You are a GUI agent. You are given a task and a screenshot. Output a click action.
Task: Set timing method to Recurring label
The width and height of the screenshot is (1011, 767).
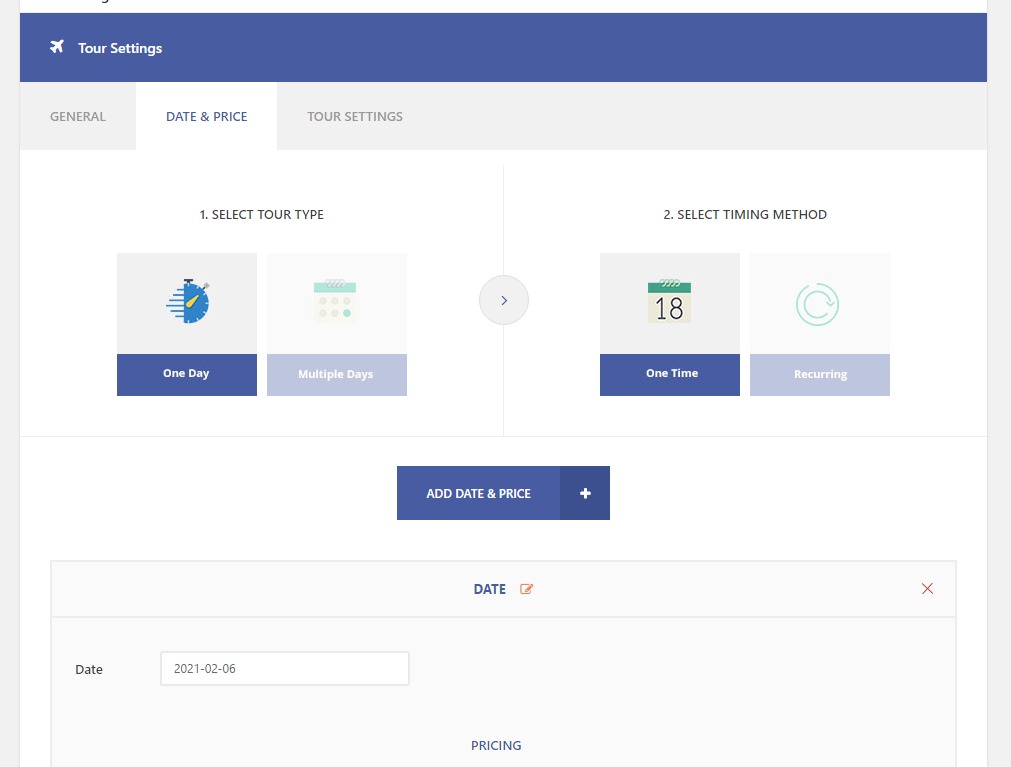[819, 375]
